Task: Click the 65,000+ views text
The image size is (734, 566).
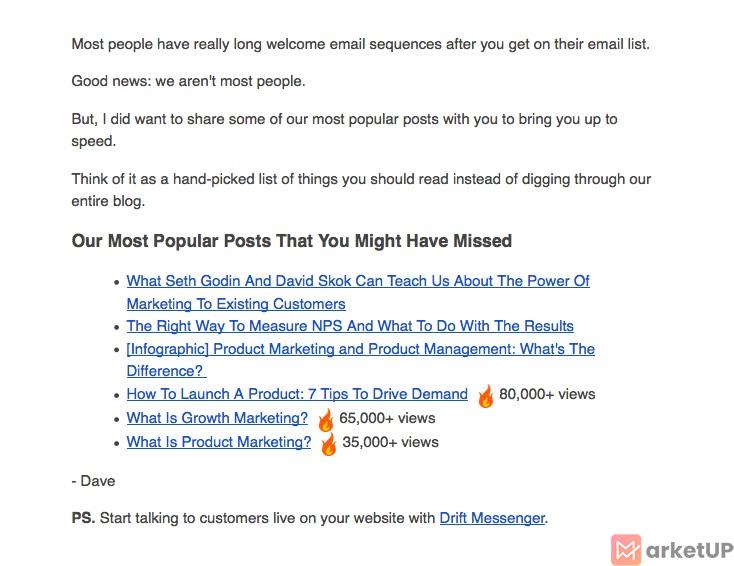Action: (387, 418)
